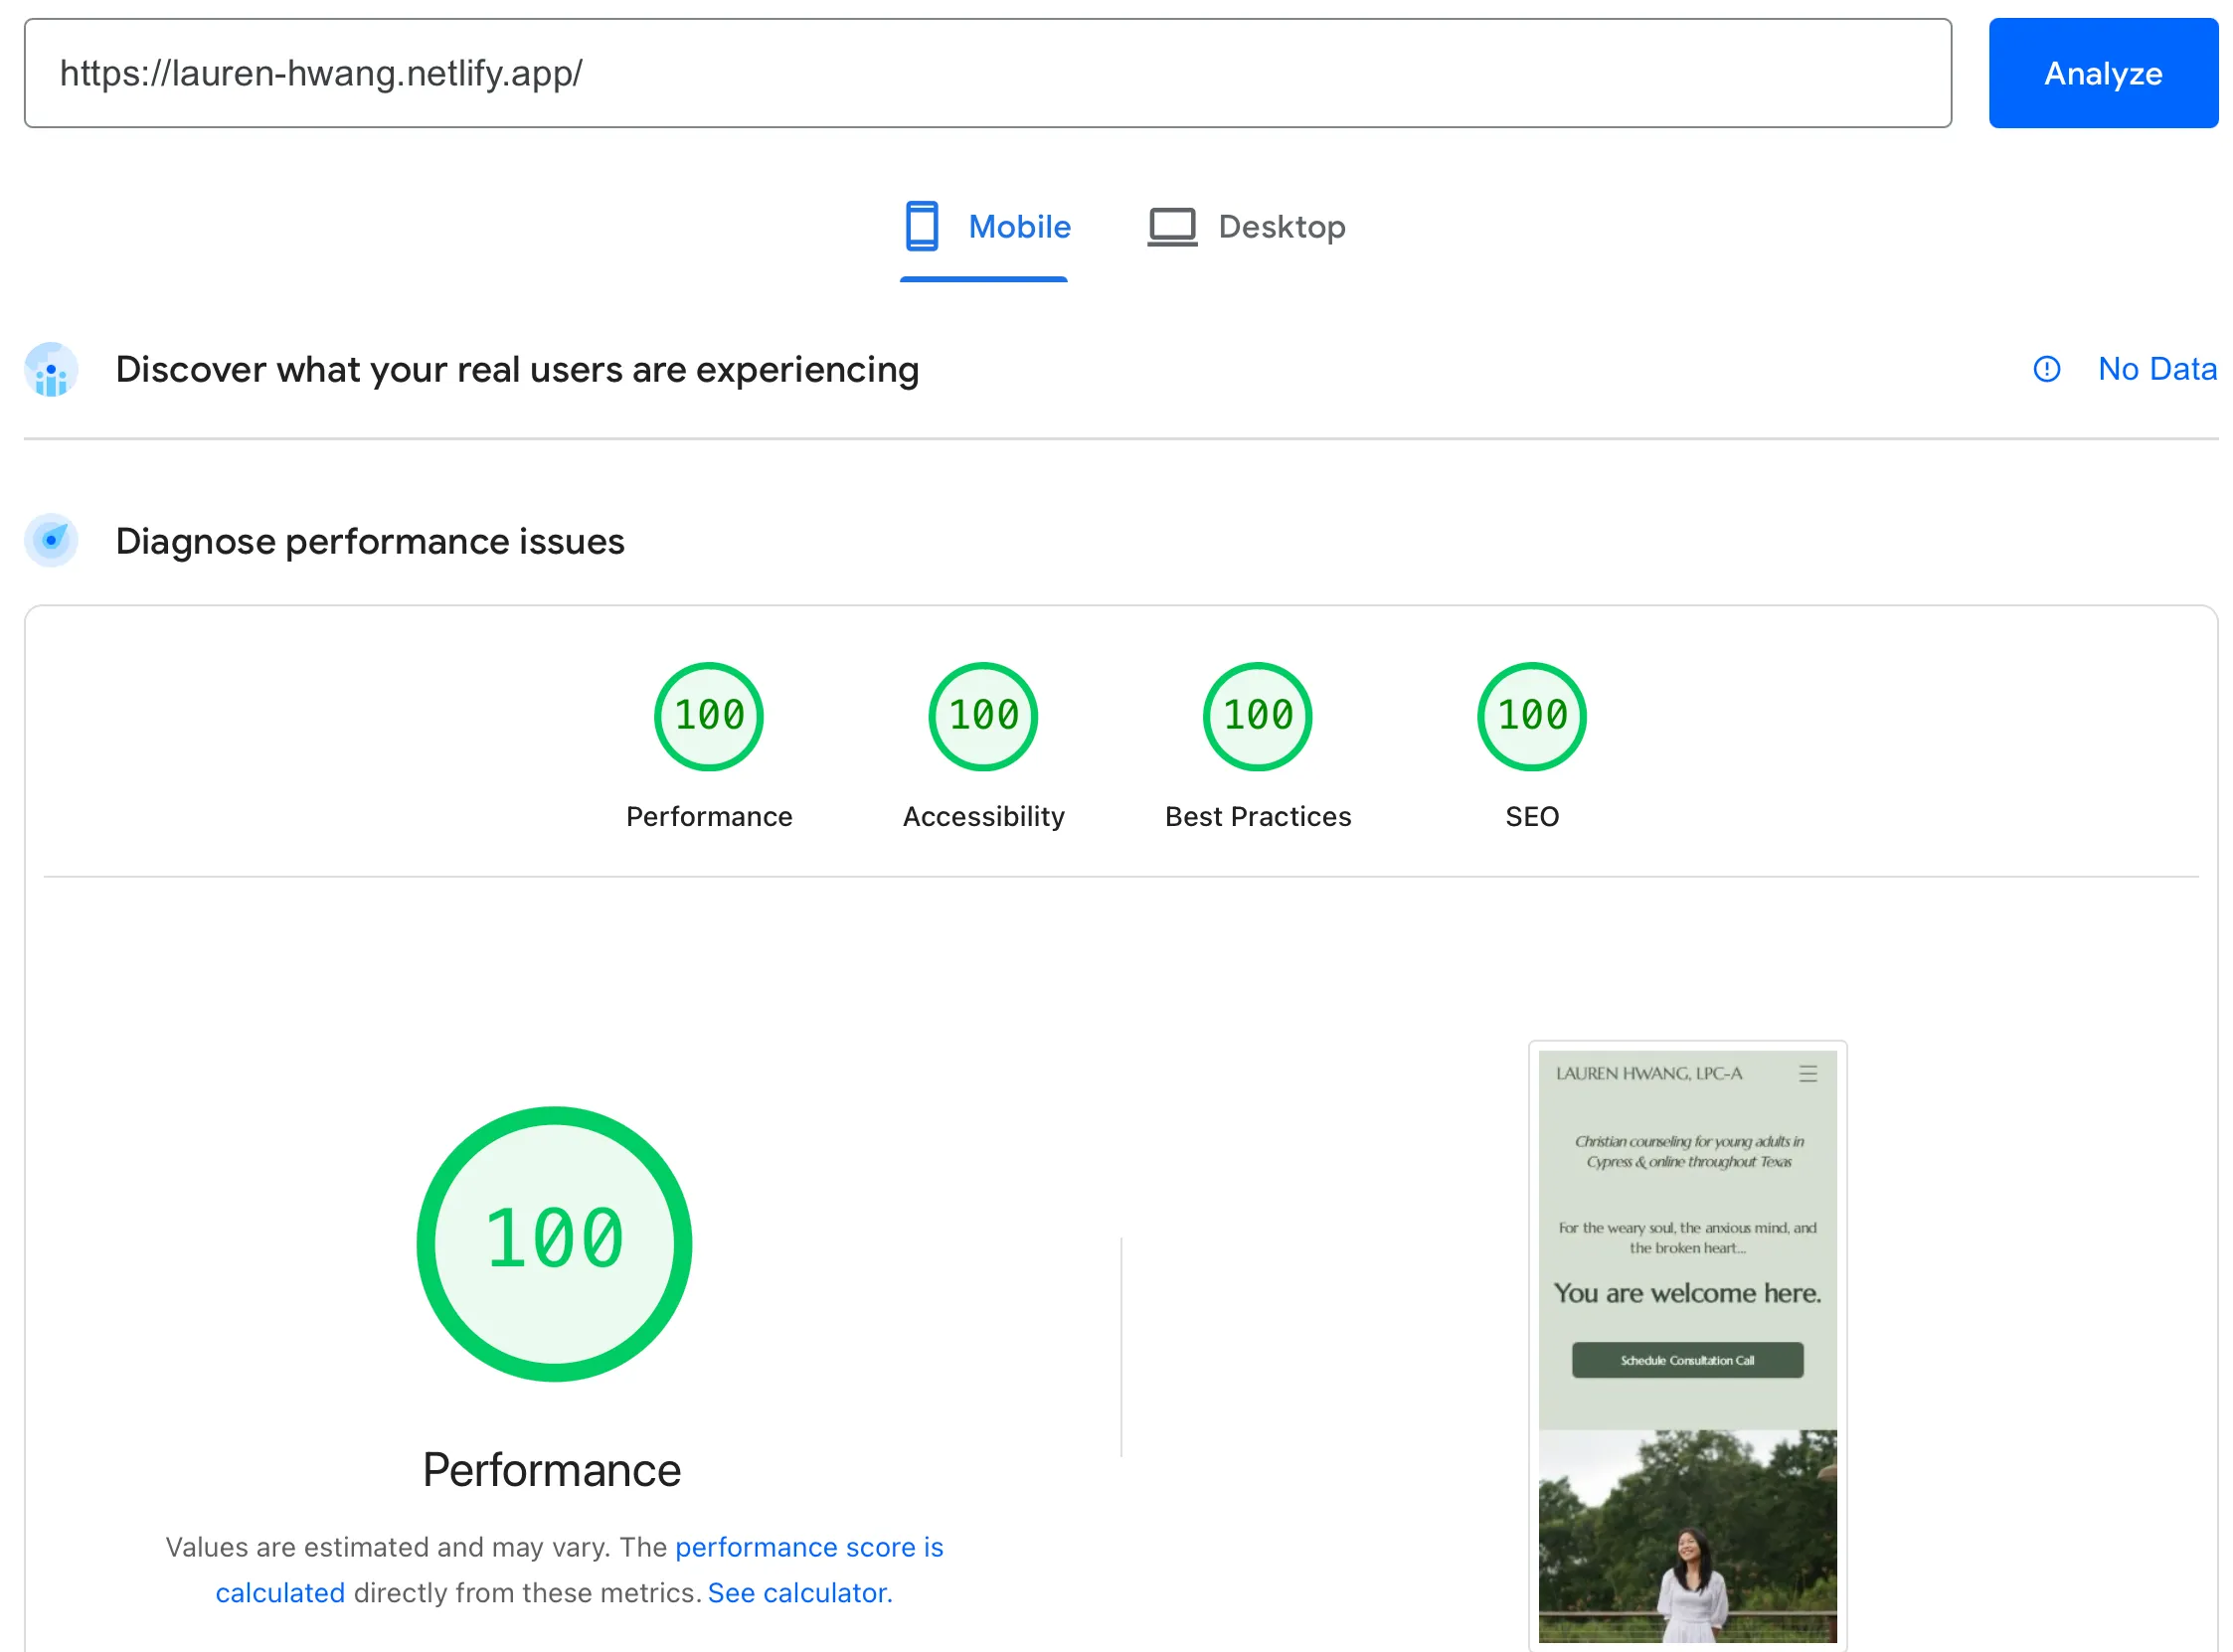Click the mobile phone icon beside Mobile tab

coord(921,226)
